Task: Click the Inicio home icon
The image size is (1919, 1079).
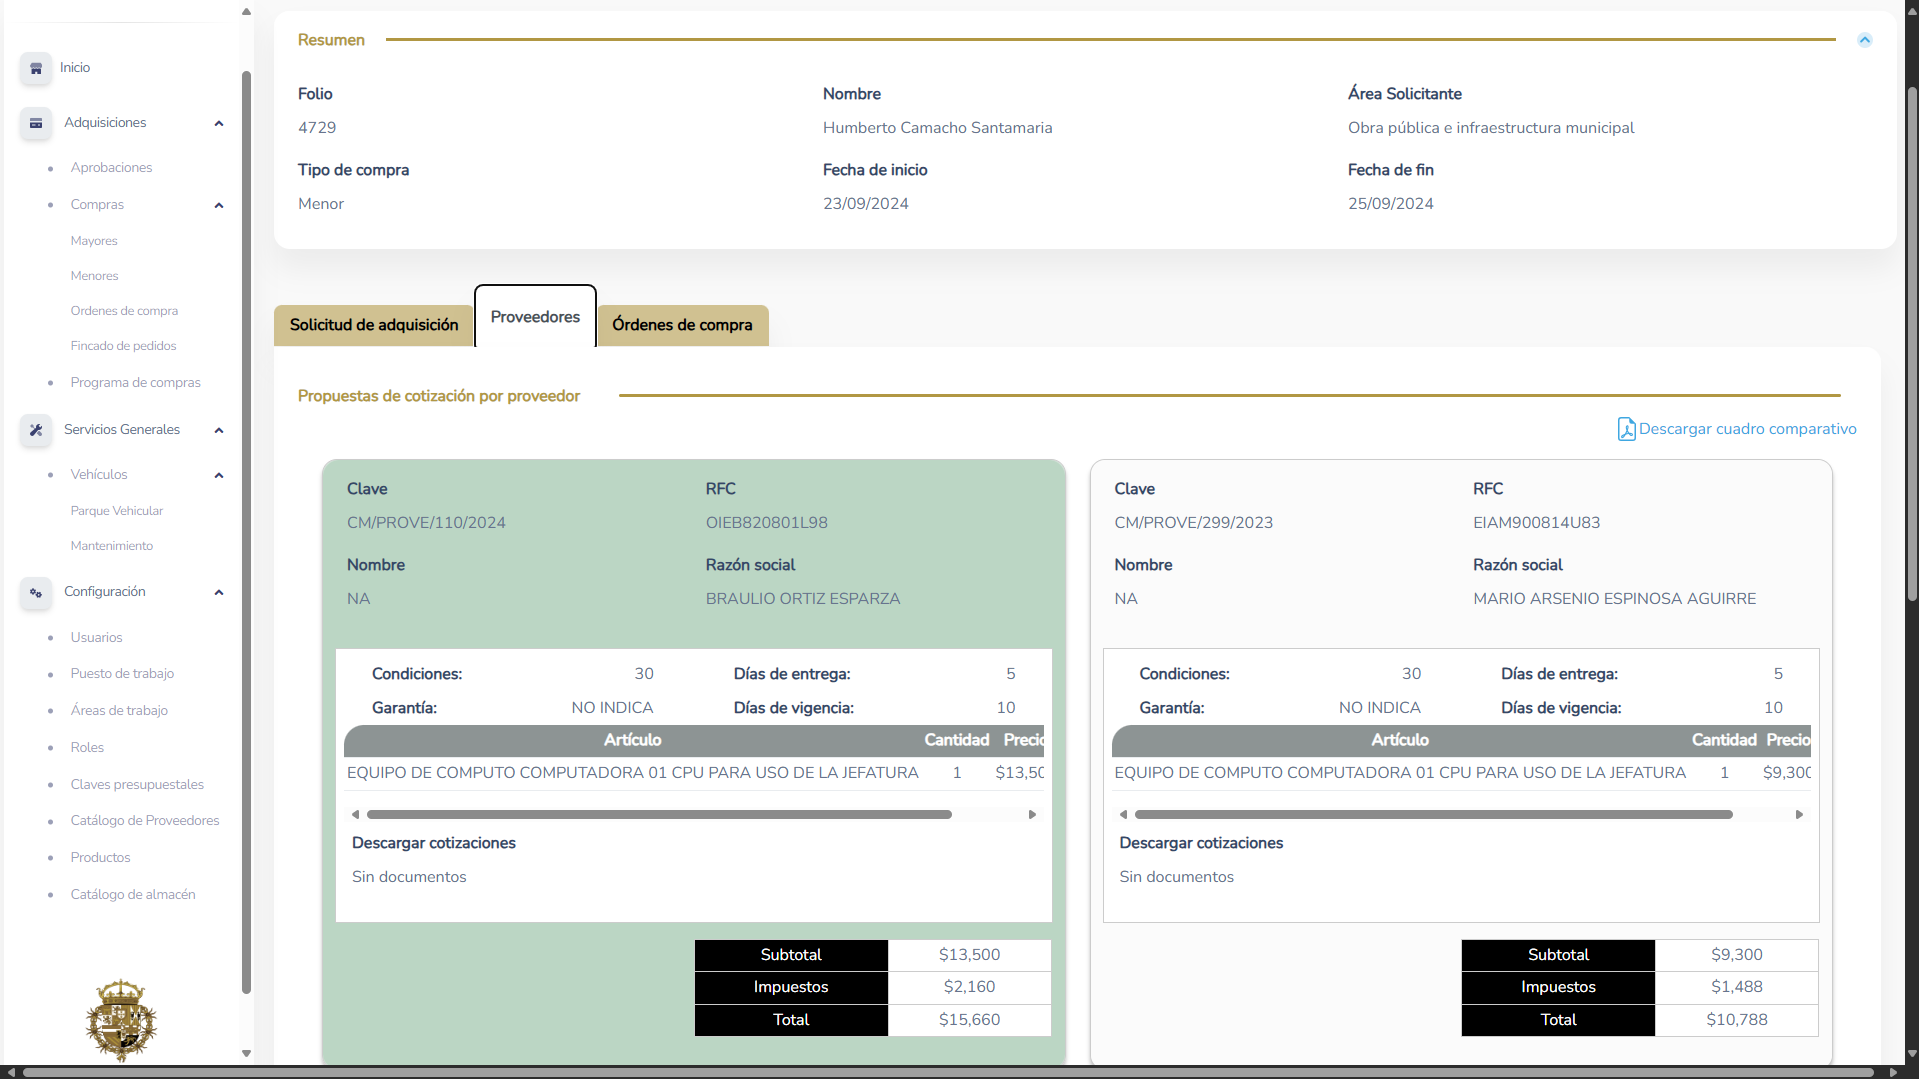Action: click(x=36, y=68)
